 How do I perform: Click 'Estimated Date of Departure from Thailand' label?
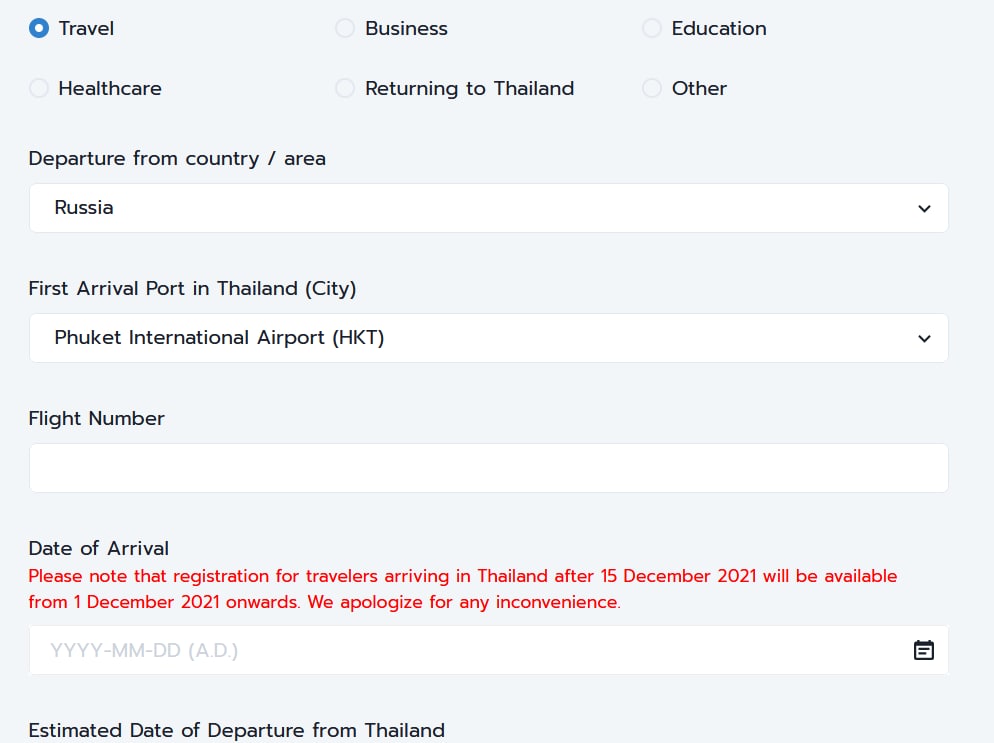pyautogui.click(x=236, y=730)
